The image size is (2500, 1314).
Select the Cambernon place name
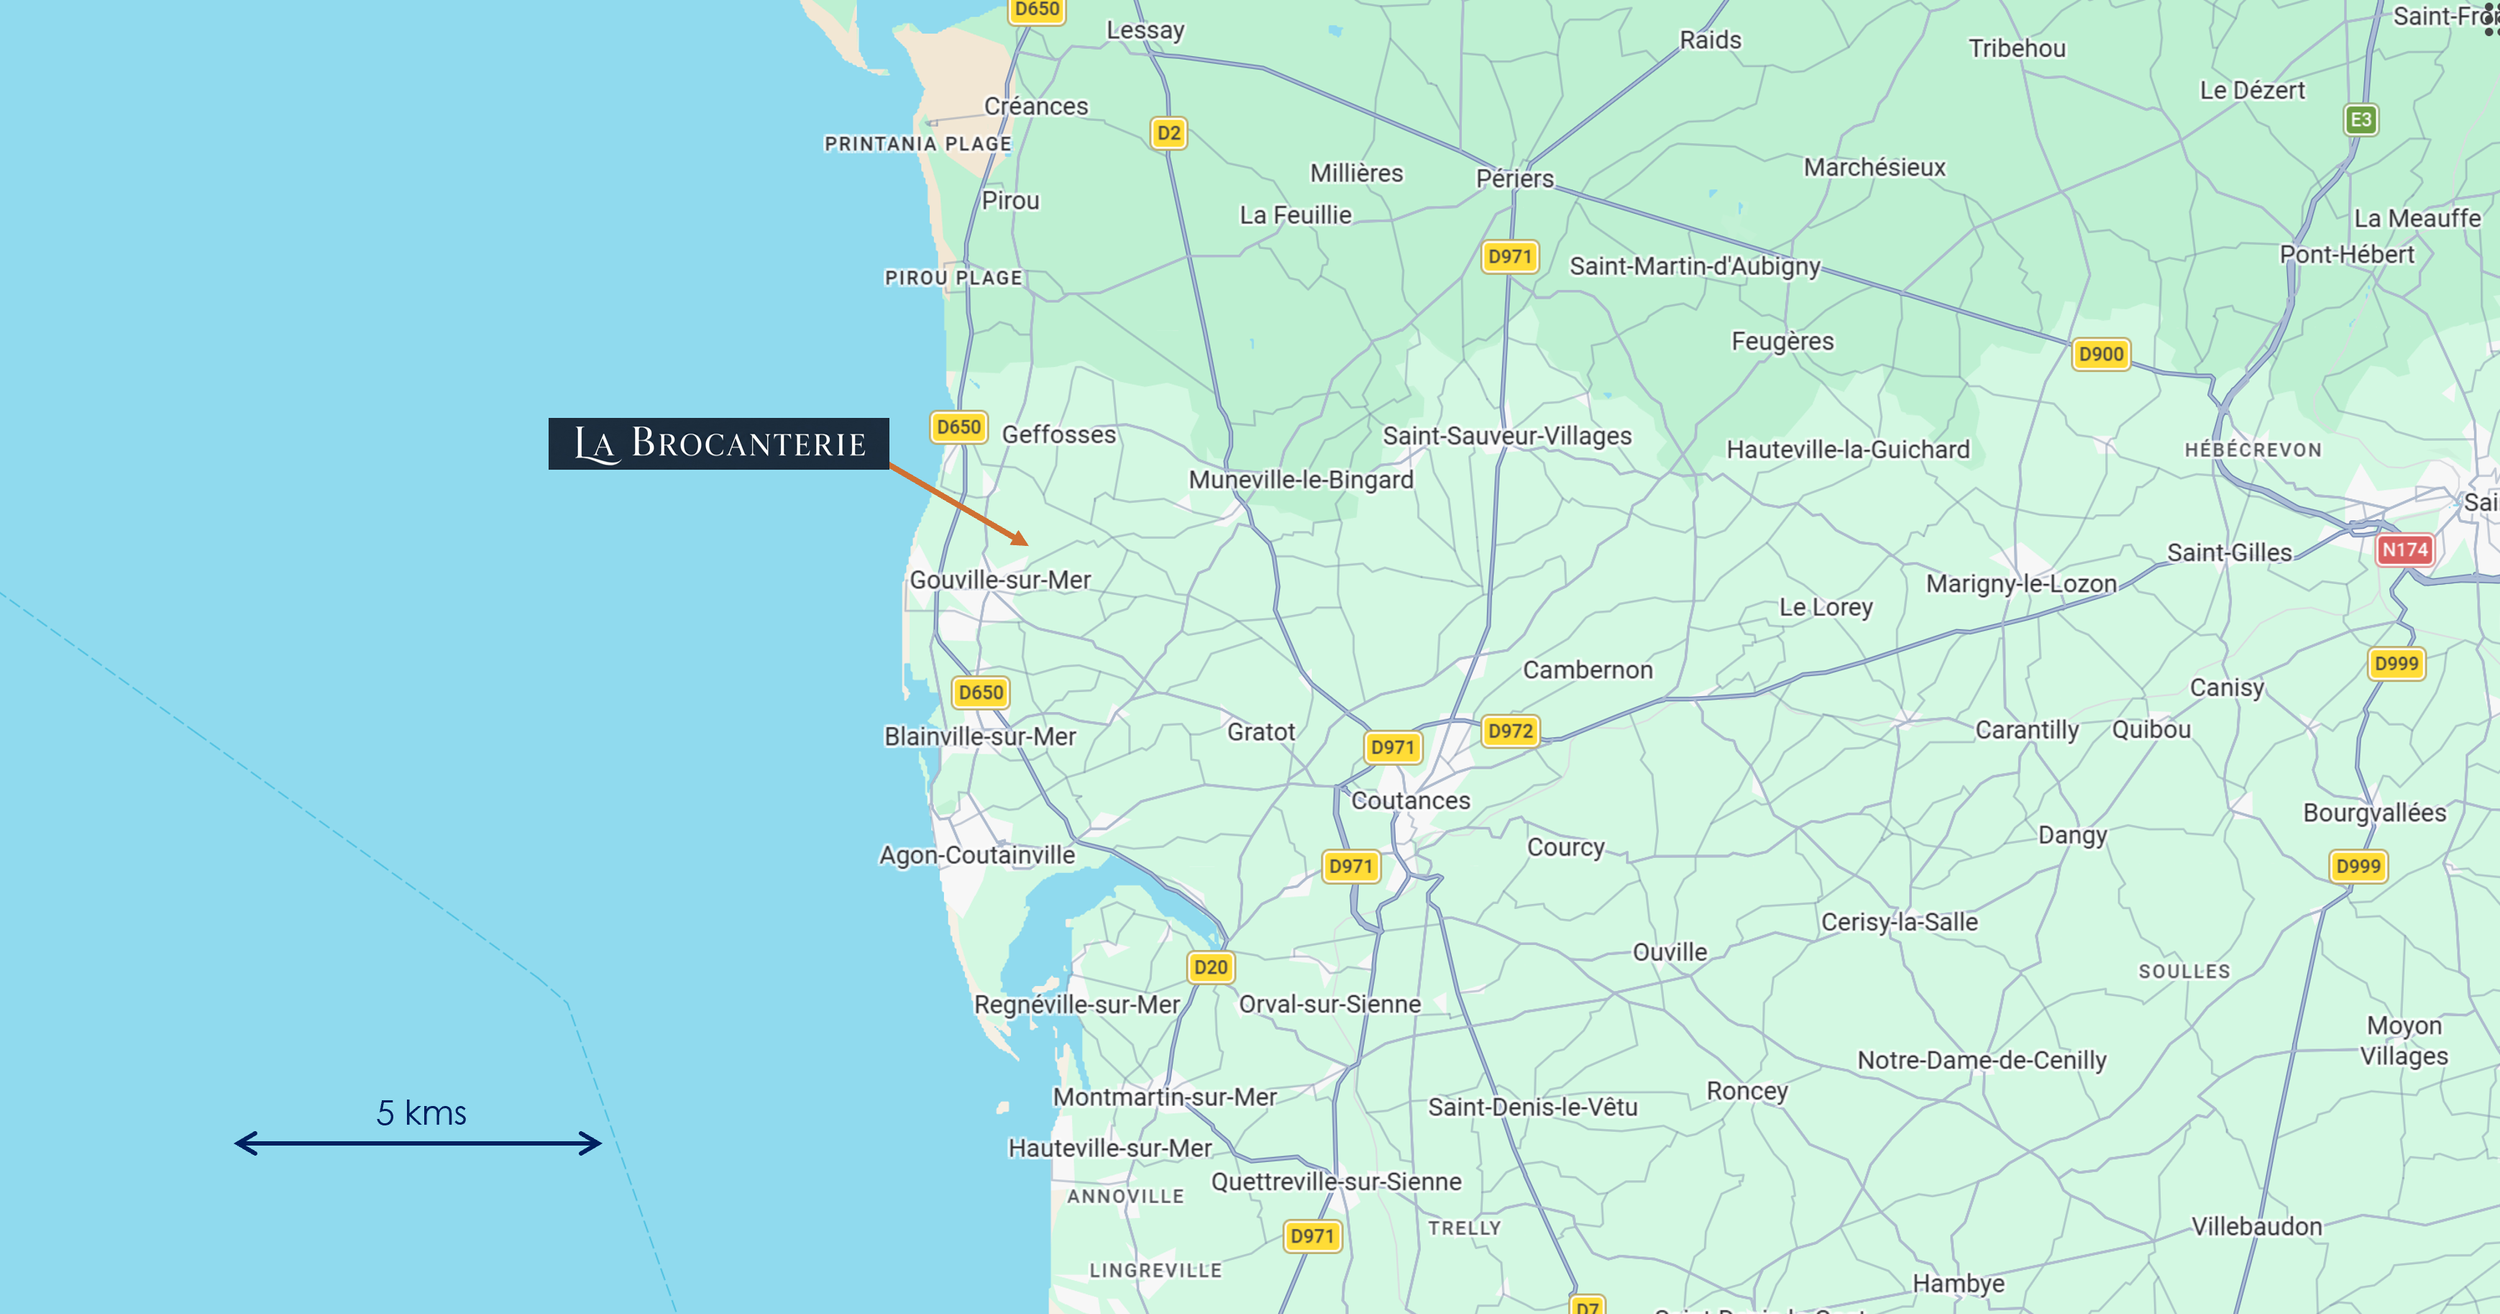pyautogui.click(x=1588, y=670)
